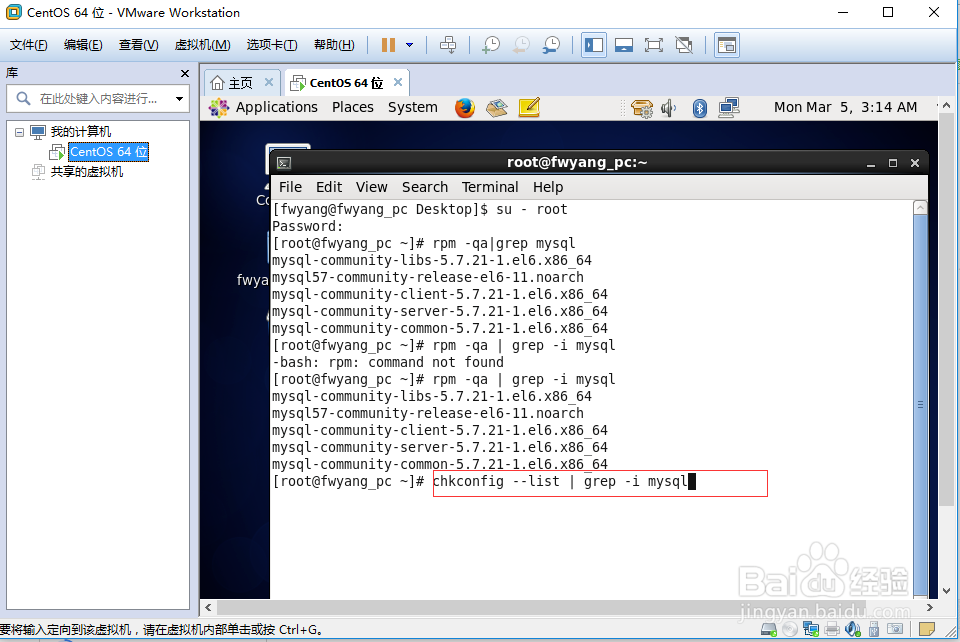960x642 pixels.
Task: Open the GNOME Places menu
Action: pyautogui.click(x=353, y=107)
